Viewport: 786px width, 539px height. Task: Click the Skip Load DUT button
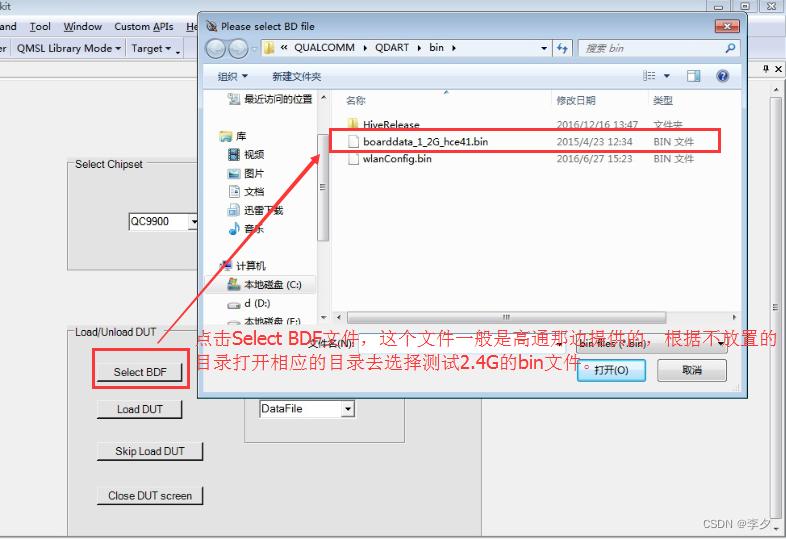tap(150, 451)
